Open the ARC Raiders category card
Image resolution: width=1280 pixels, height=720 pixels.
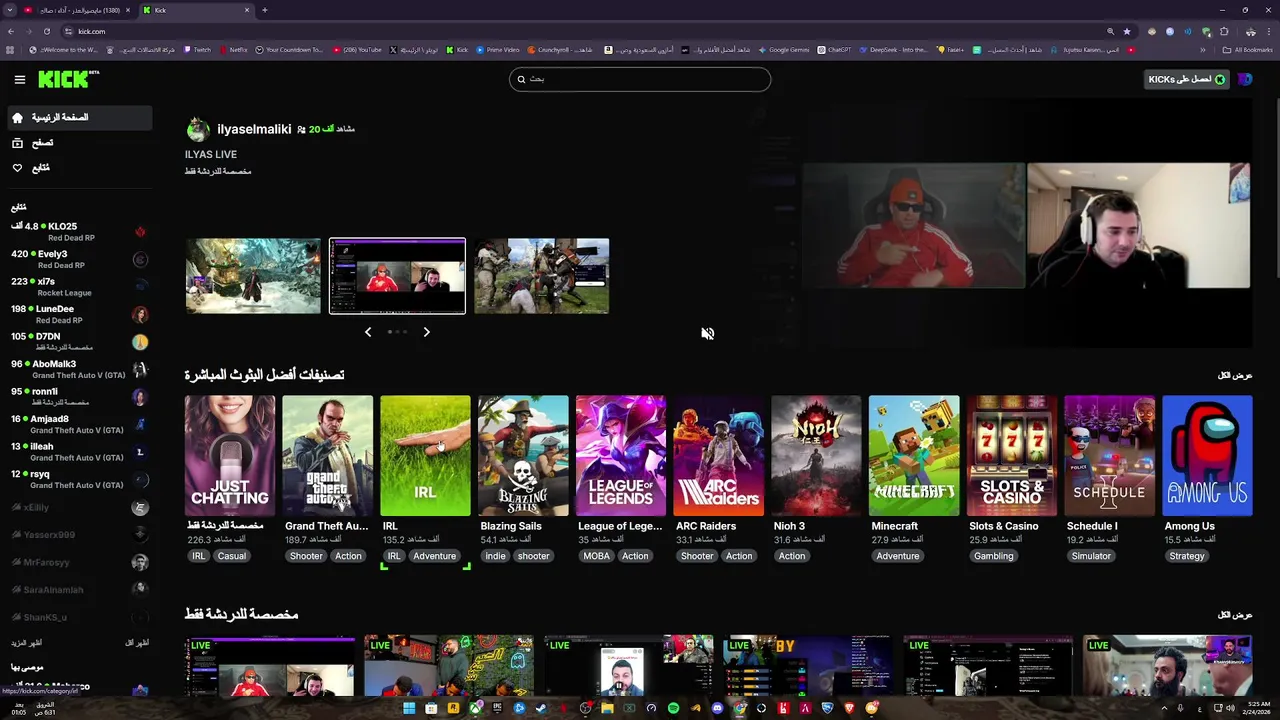718,456
